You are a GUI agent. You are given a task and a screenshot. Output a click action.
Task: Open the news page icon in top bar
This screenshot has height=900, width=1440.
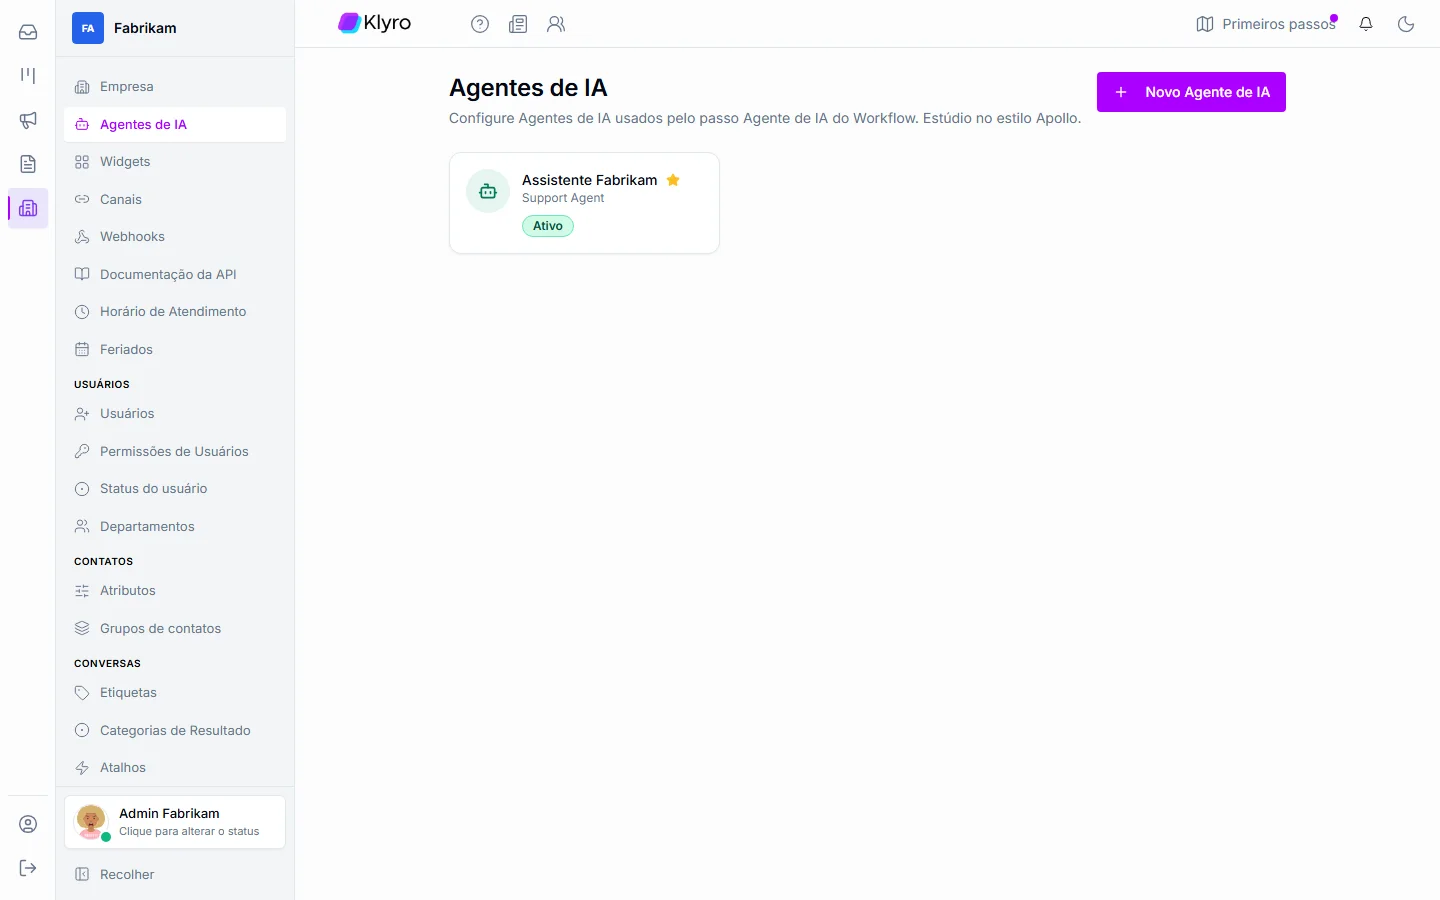[x=518, y=24]
